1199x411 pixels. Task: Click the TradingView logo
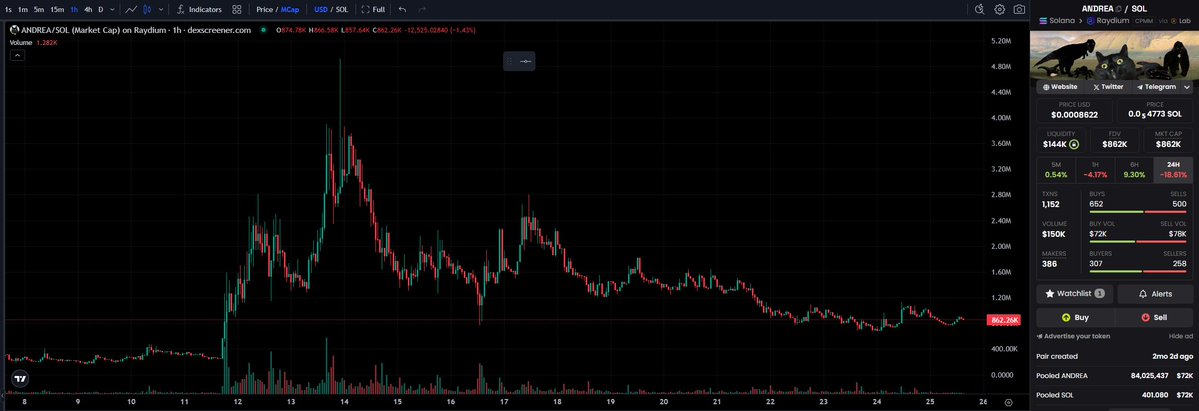coord(21,378)
